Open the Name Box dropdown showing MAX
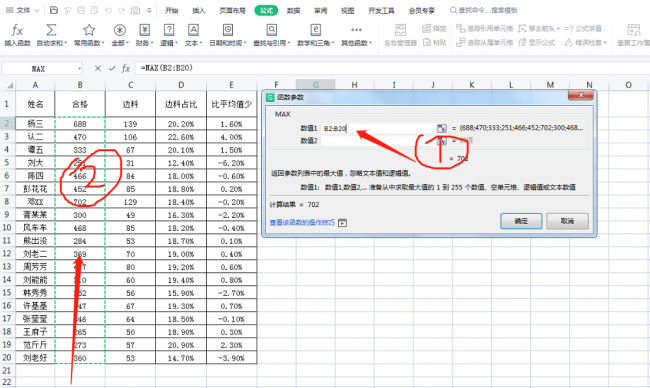The image size is (650, 388). 79,68
